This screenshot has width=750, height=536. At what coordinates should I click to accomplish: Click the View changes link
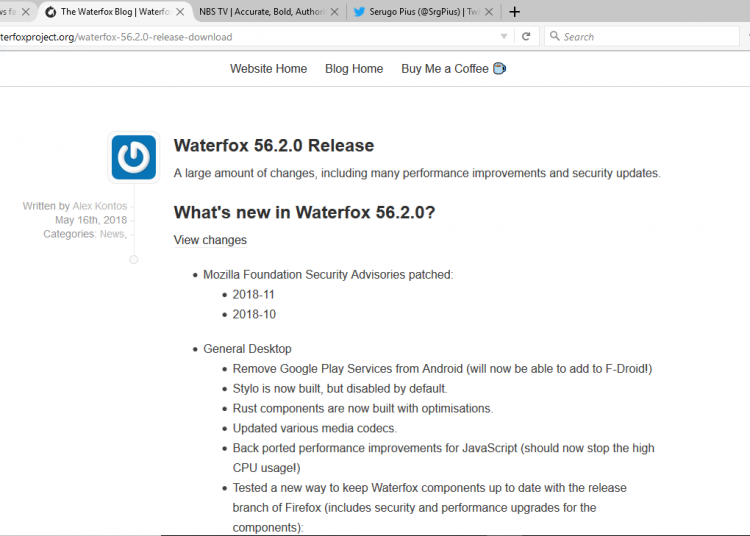click(210, 240)
